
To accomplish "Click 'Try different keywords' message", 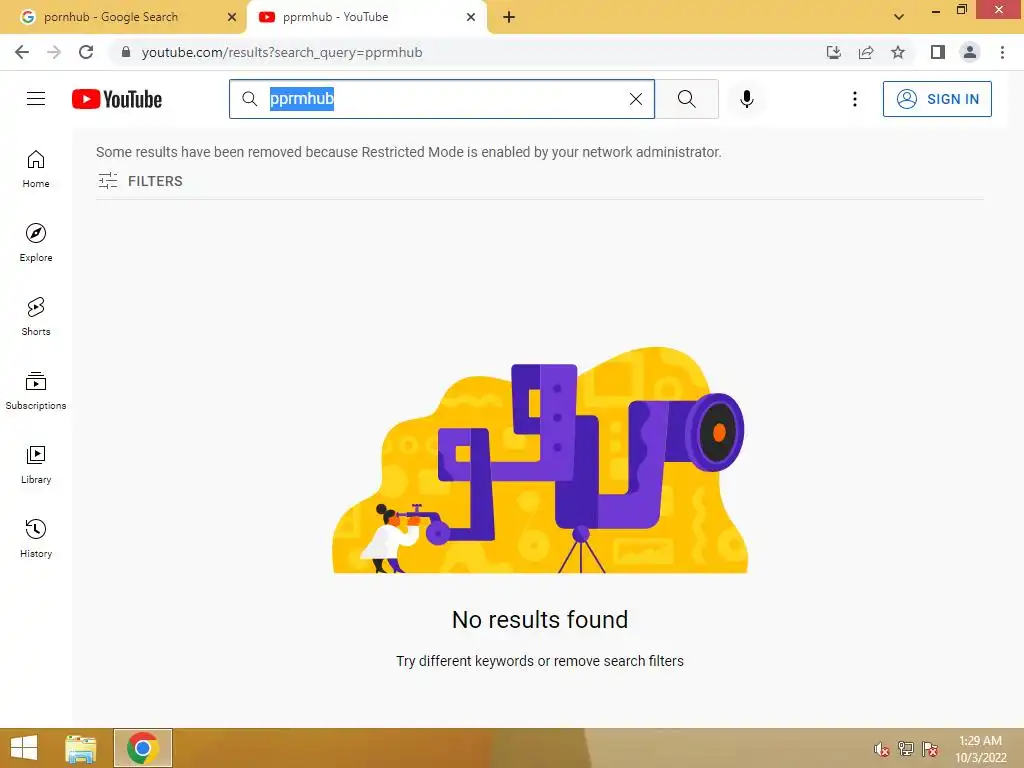I will pyautogui.click(x=540, y=661).
